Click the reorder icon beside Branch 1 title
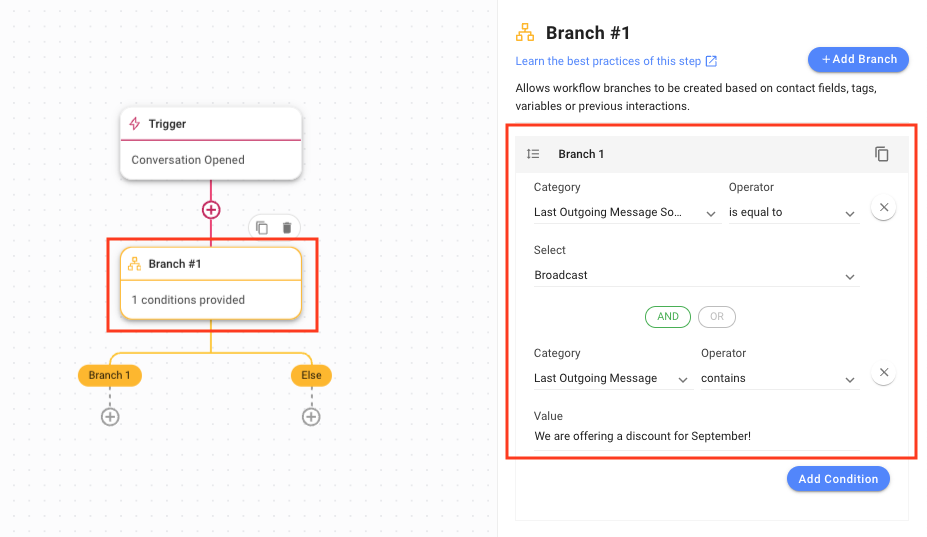This screenshot has width=927, height=537. pyautogui.click(x=534, y=154)
